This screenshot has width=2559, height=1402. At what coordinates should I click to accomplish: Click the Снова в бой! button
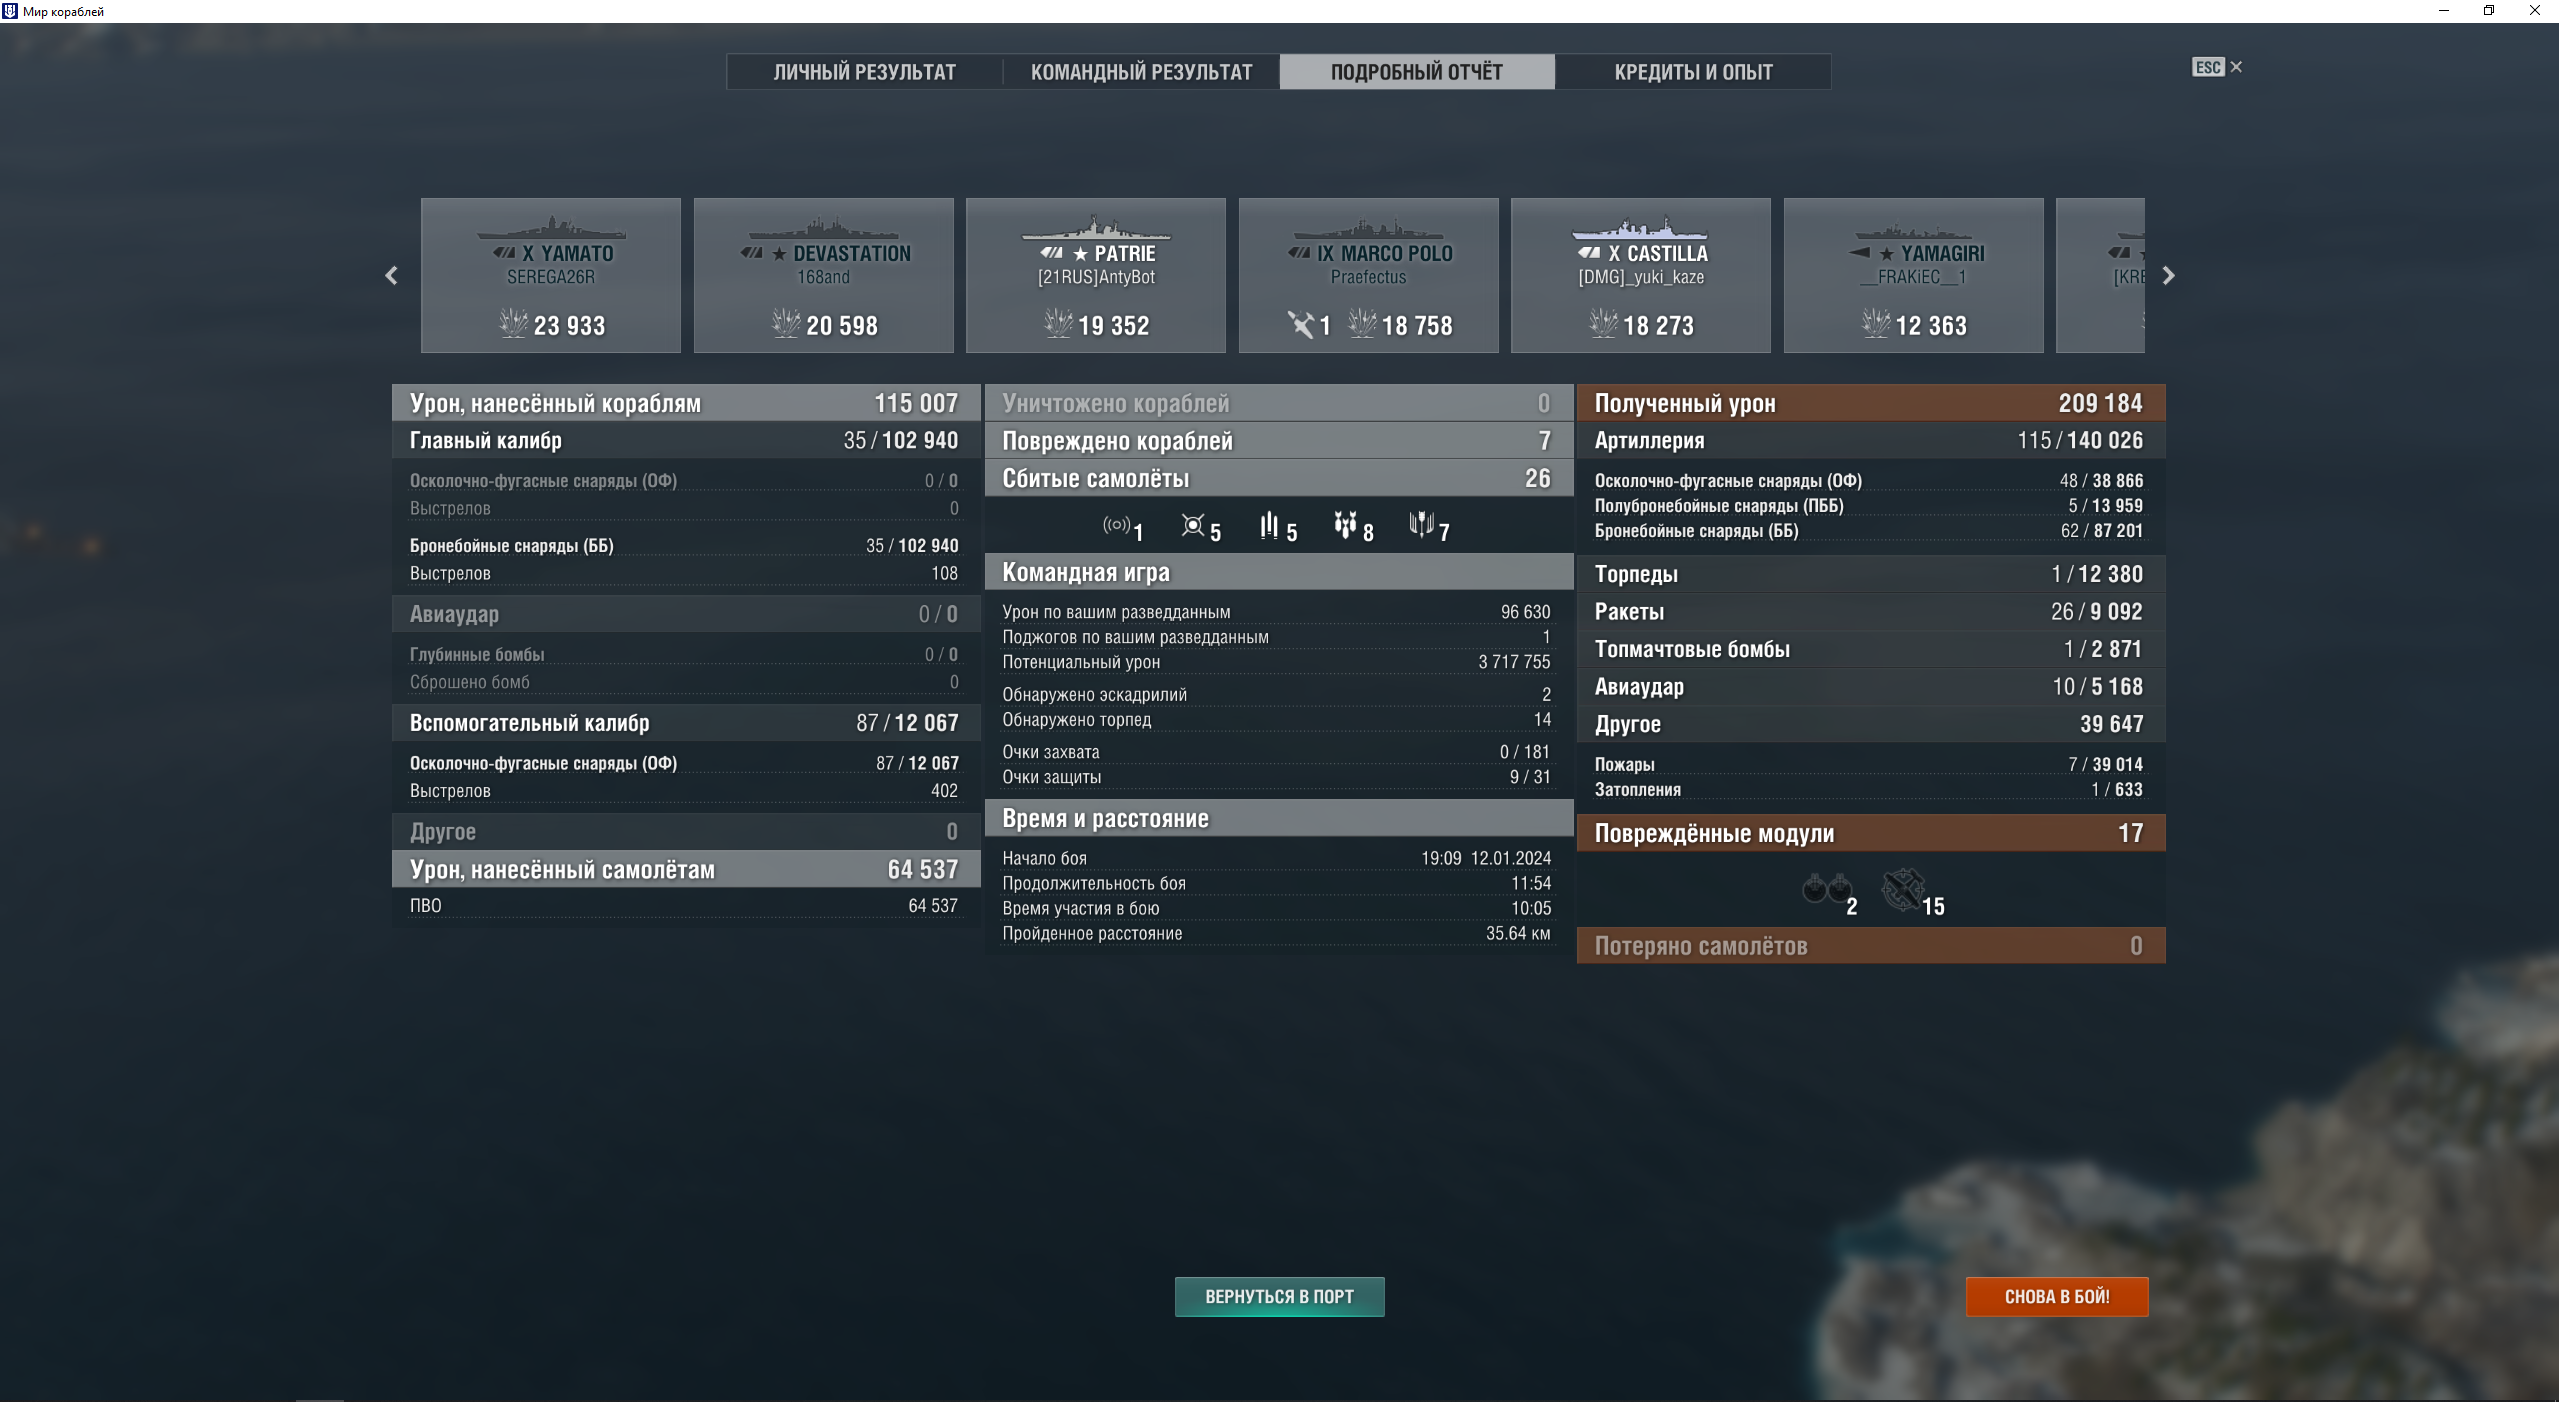pos(2057,1297)
